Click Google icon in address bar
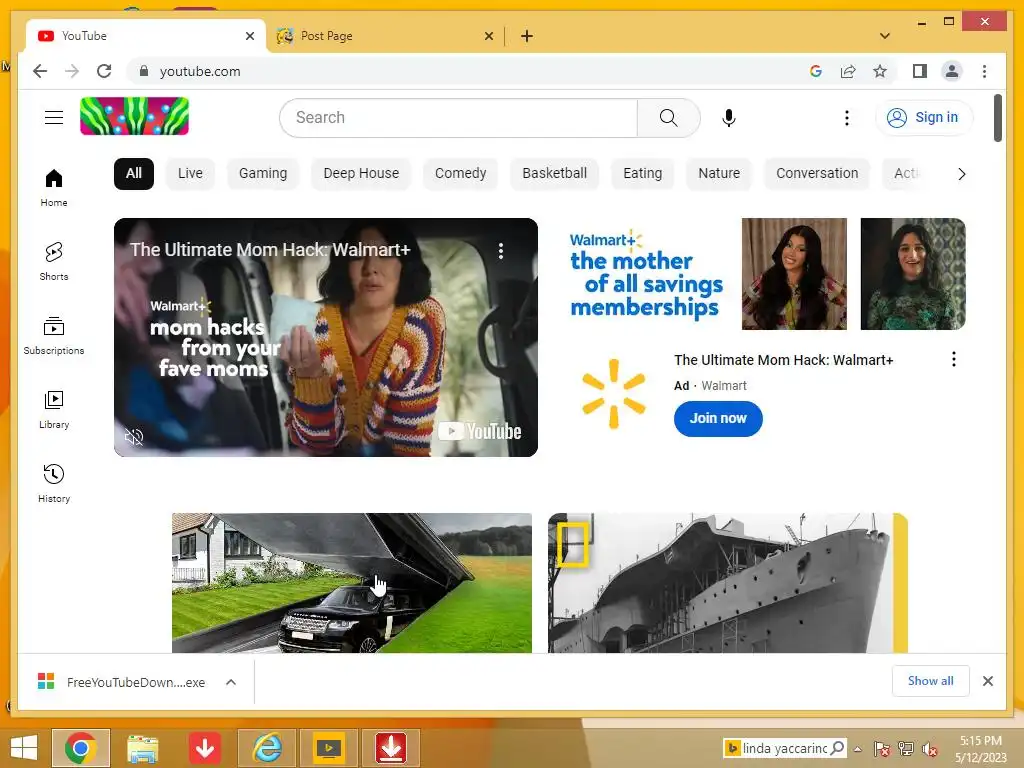1024x768 pixels. tap(816, 71)
